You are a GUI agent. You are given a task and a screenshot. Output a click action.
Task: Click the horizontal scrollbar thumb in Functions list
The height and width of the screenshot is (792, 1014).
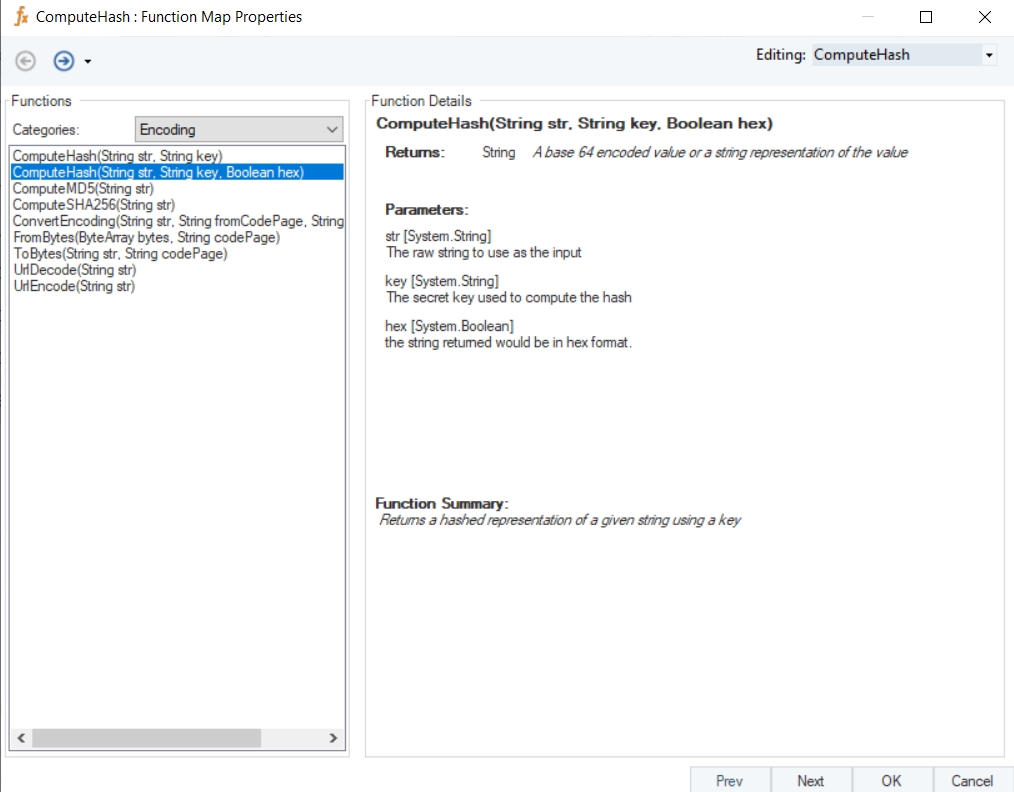146,738
